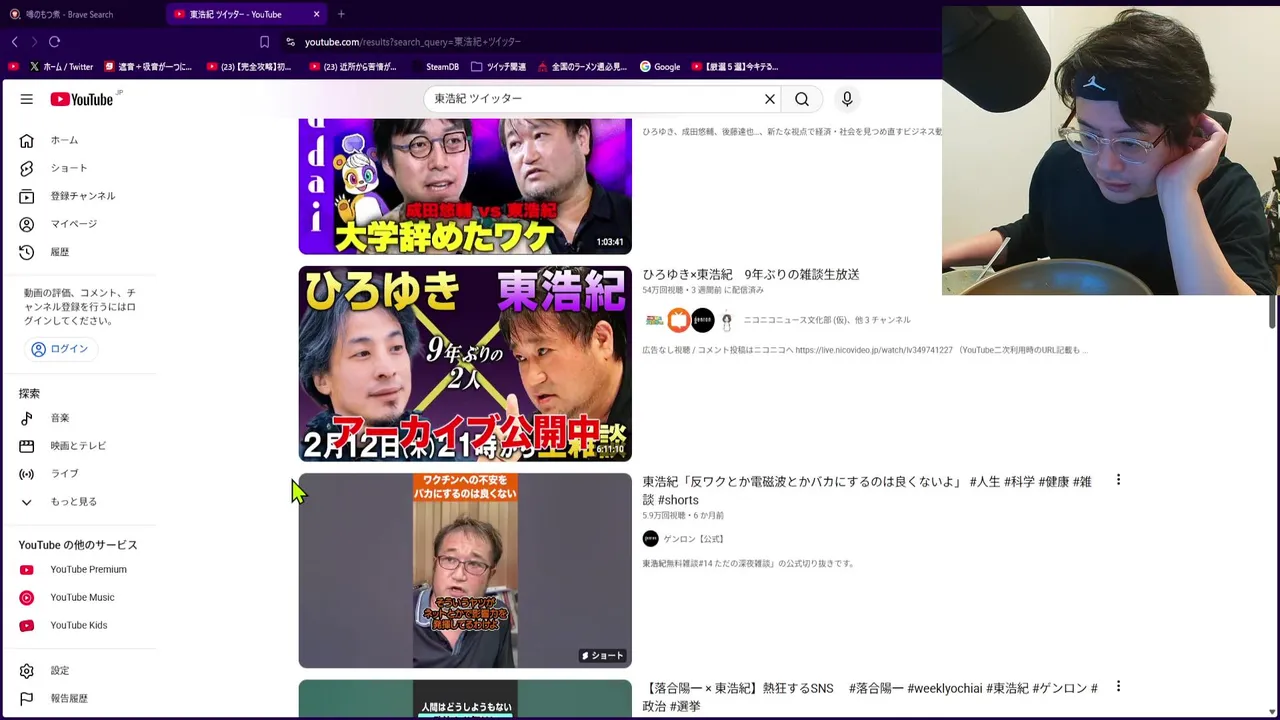
Task: Open 映画とテレビ under 探索
Action: pos(78,446)
